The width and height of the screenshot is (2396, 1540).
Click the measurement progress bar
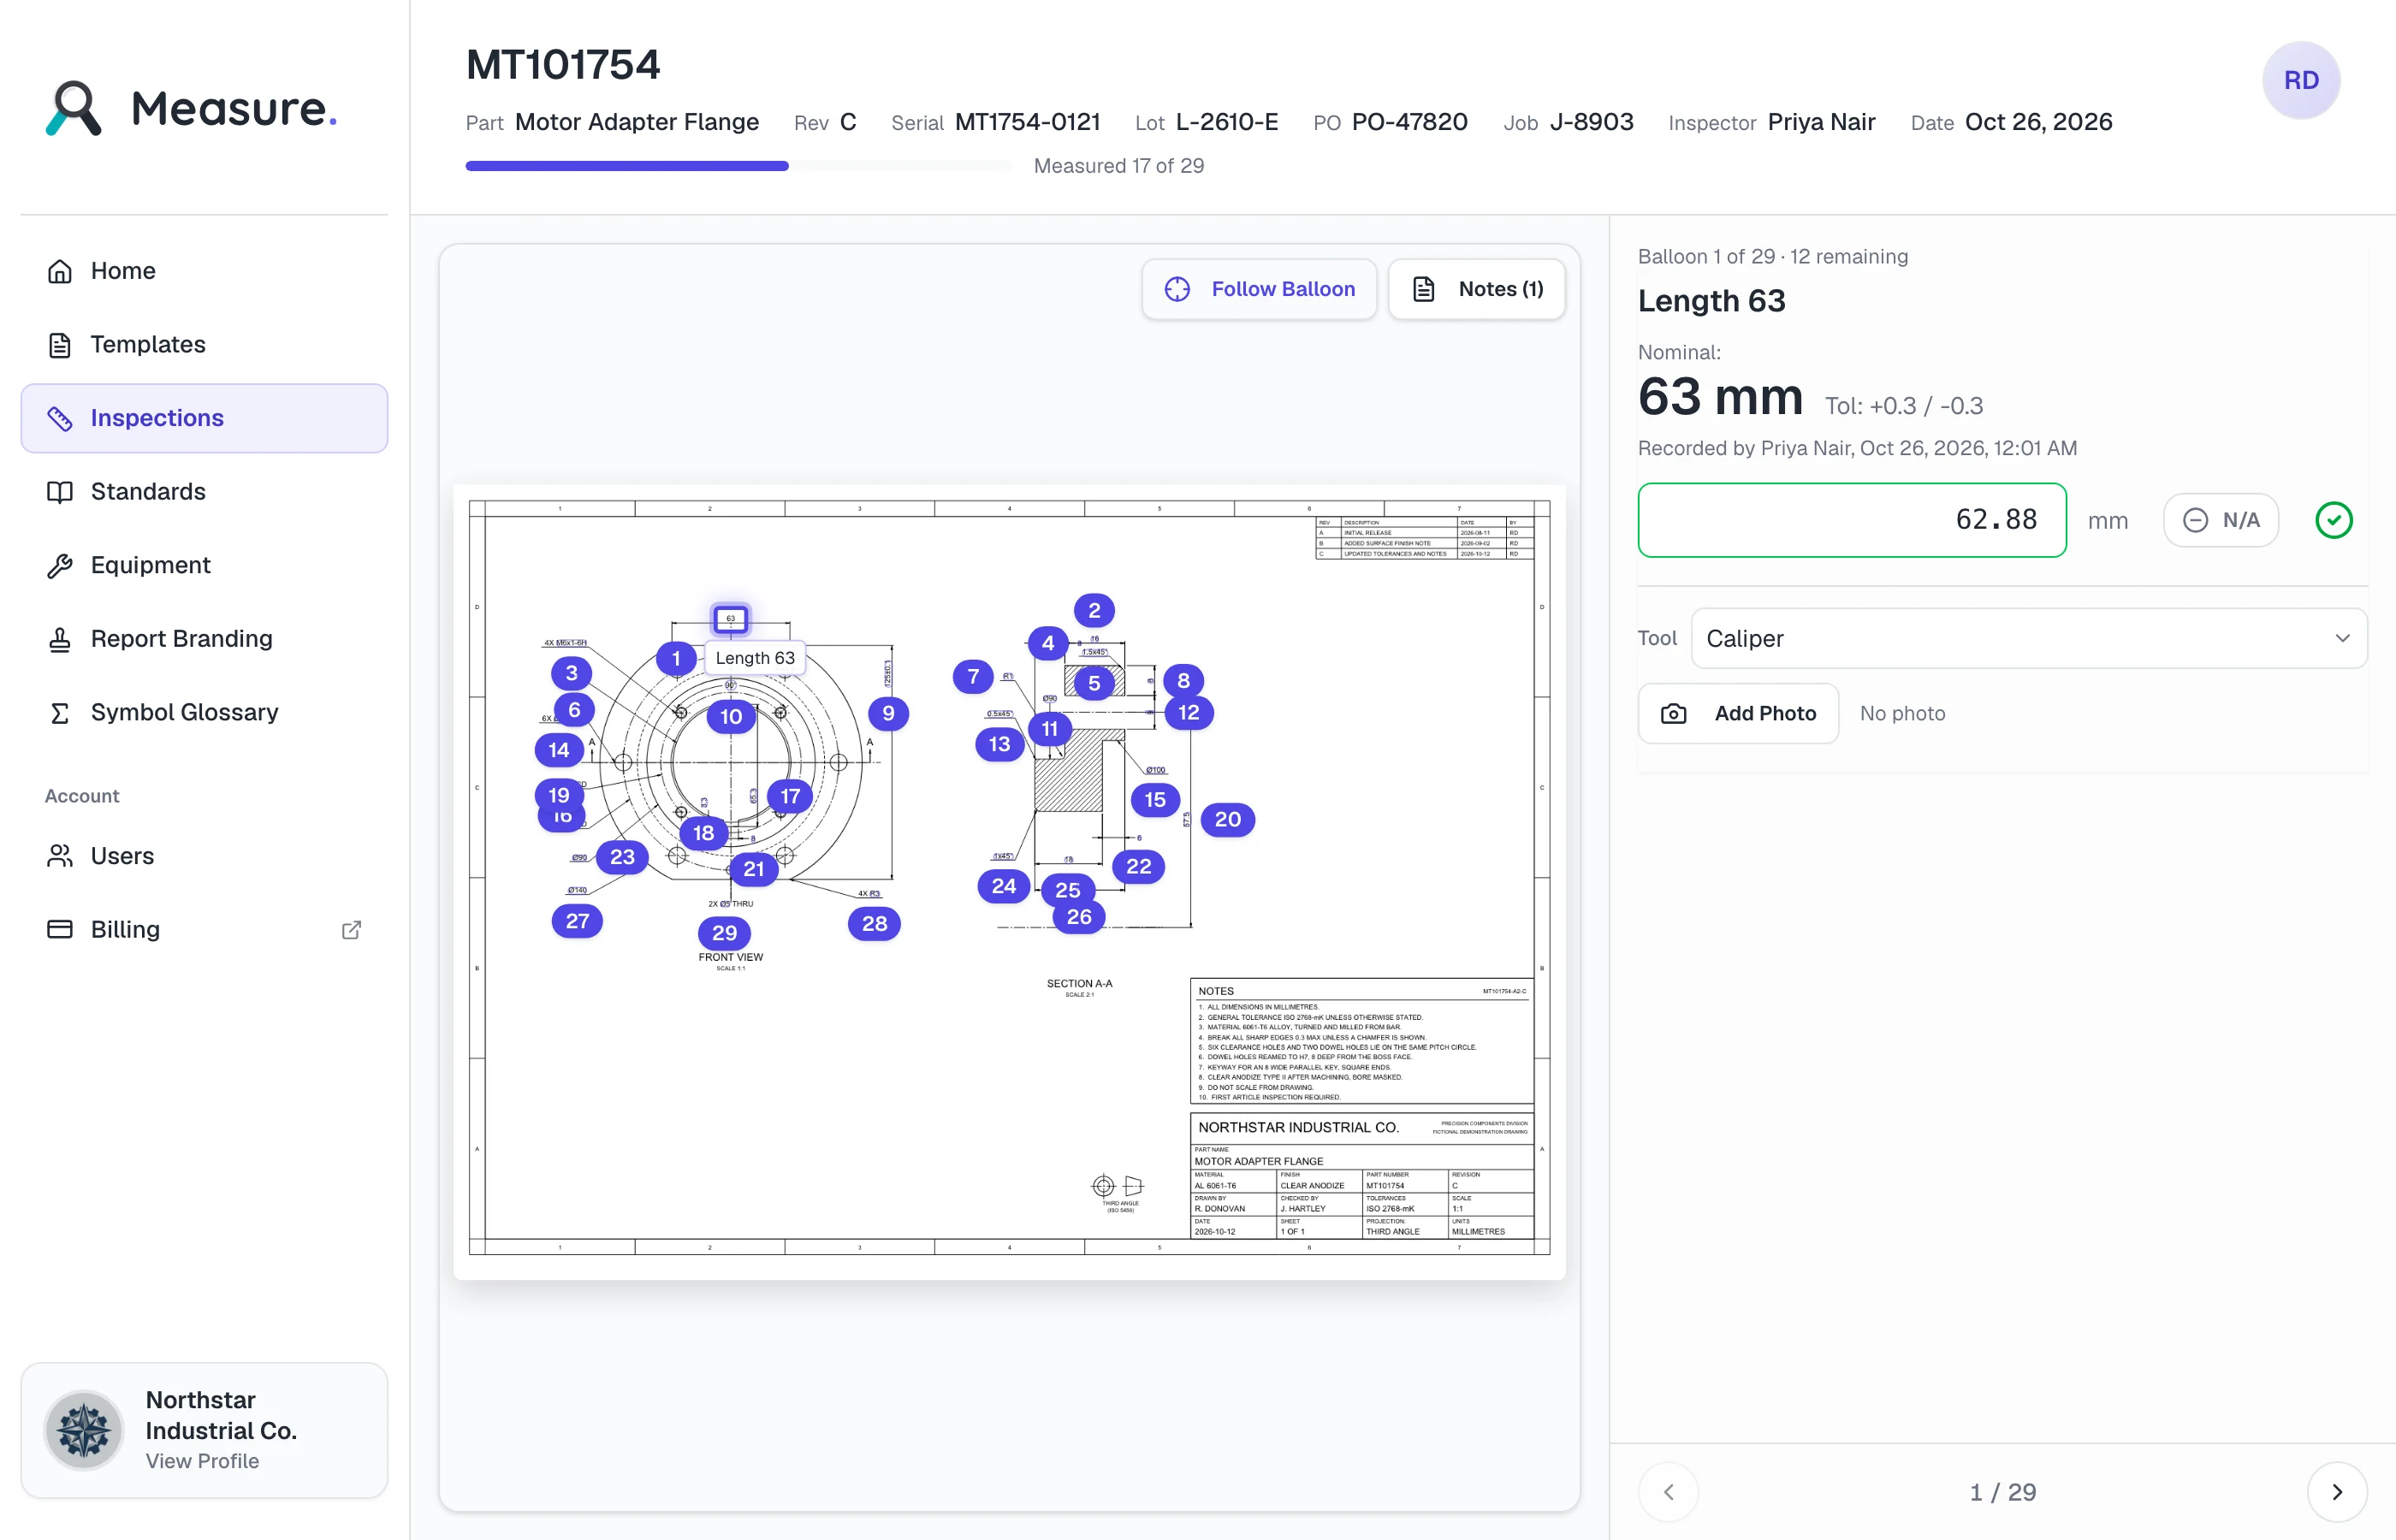coord(738,166)
